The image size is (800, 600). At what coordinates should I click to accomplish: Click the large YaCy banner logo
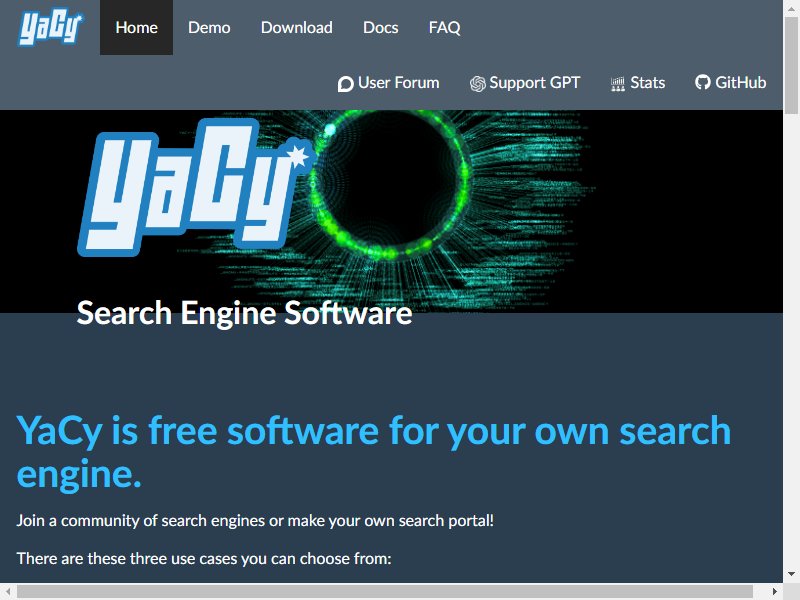coord(196,187)
